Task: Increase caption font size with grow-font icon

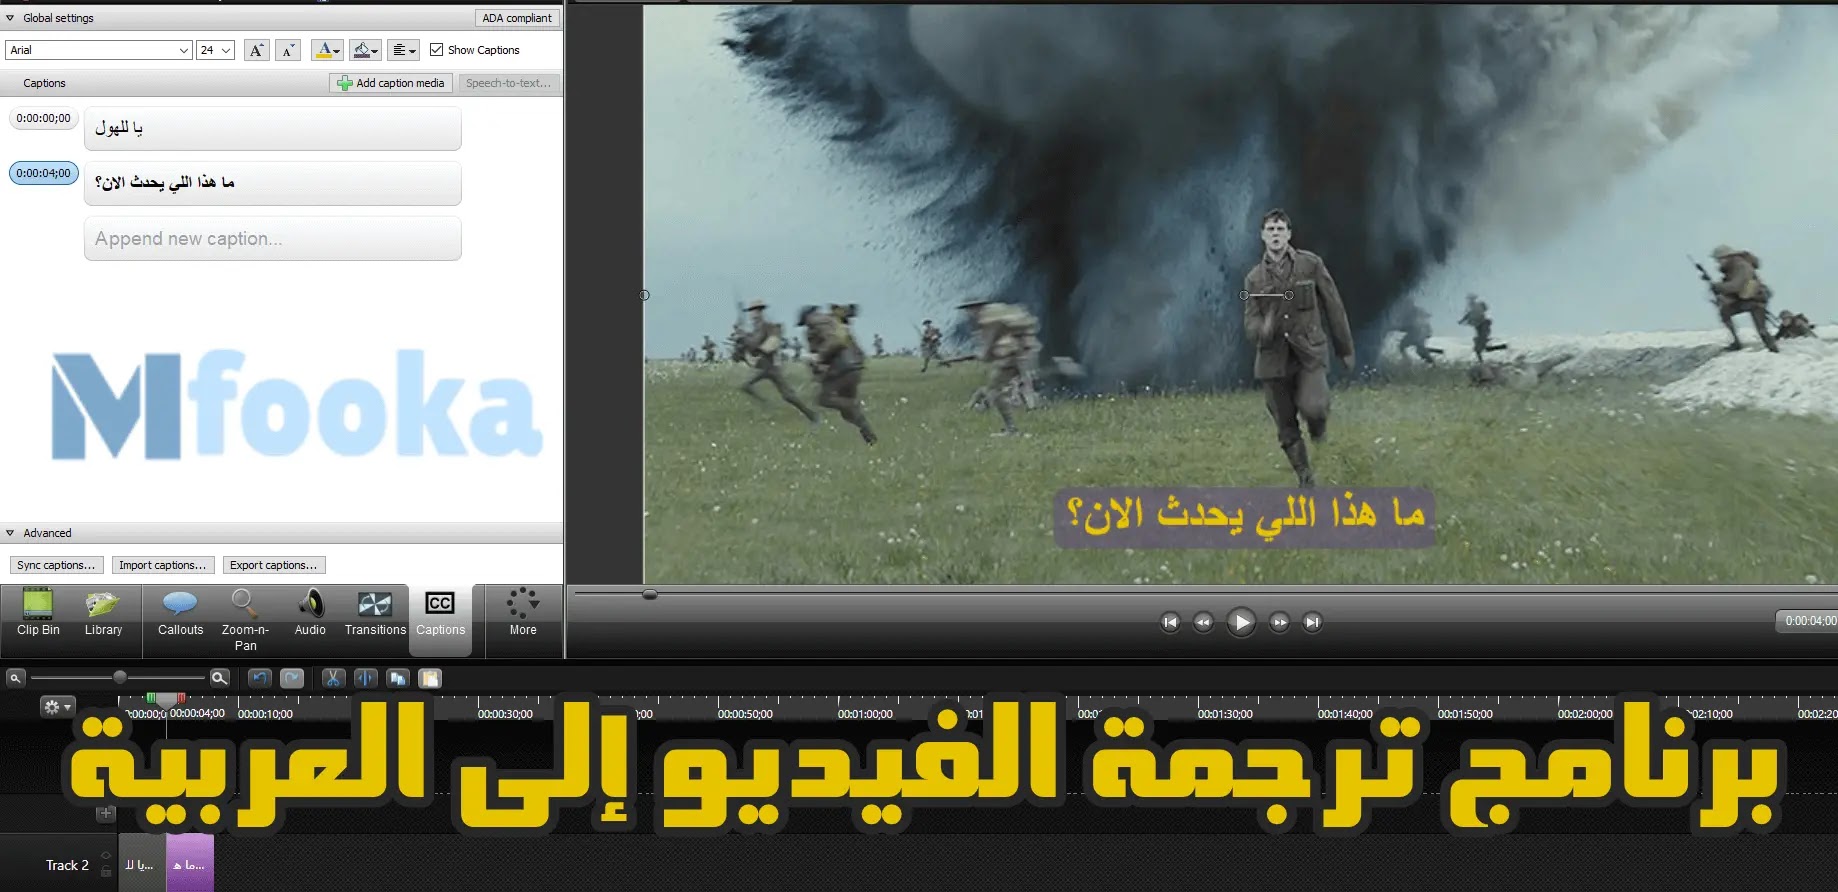Action: 256,50
